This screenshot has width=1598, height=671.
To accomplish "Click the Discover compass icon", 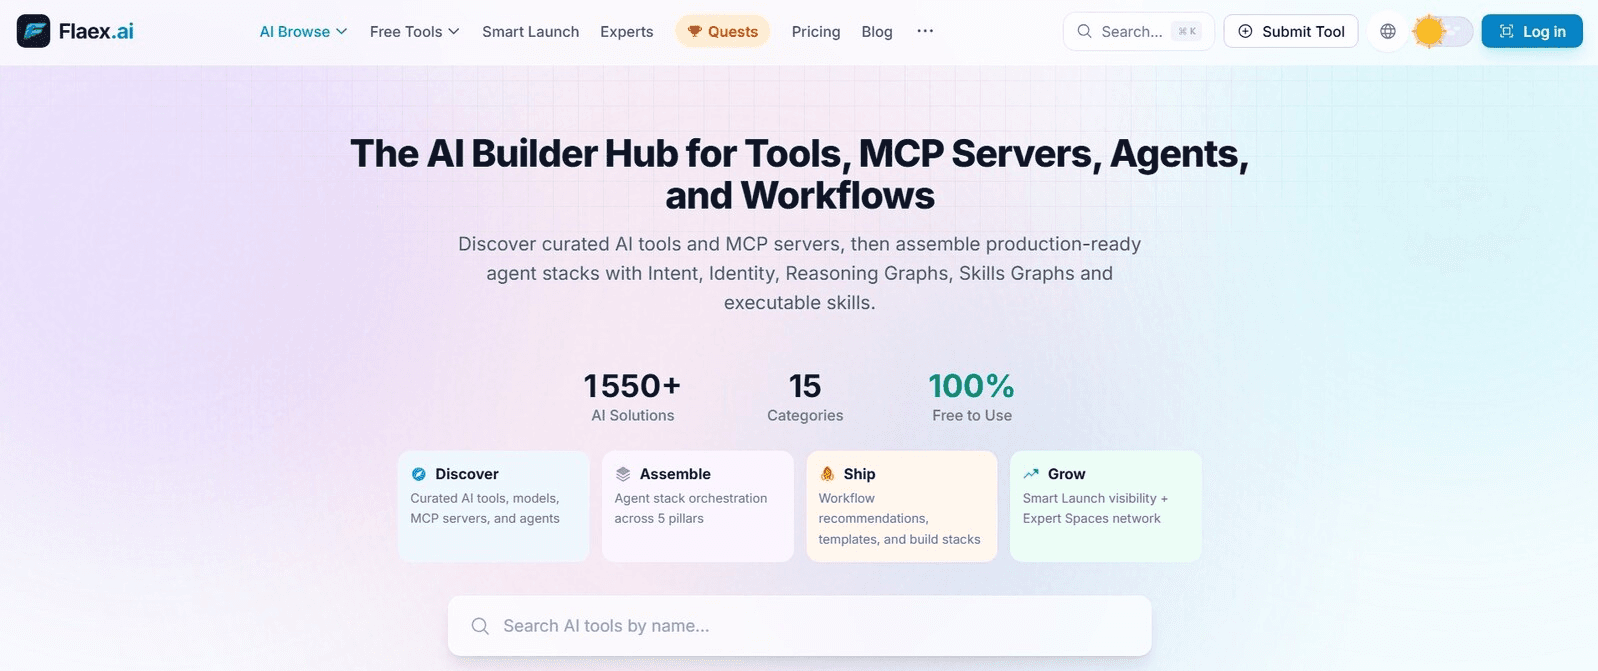I will pos(419,474).
